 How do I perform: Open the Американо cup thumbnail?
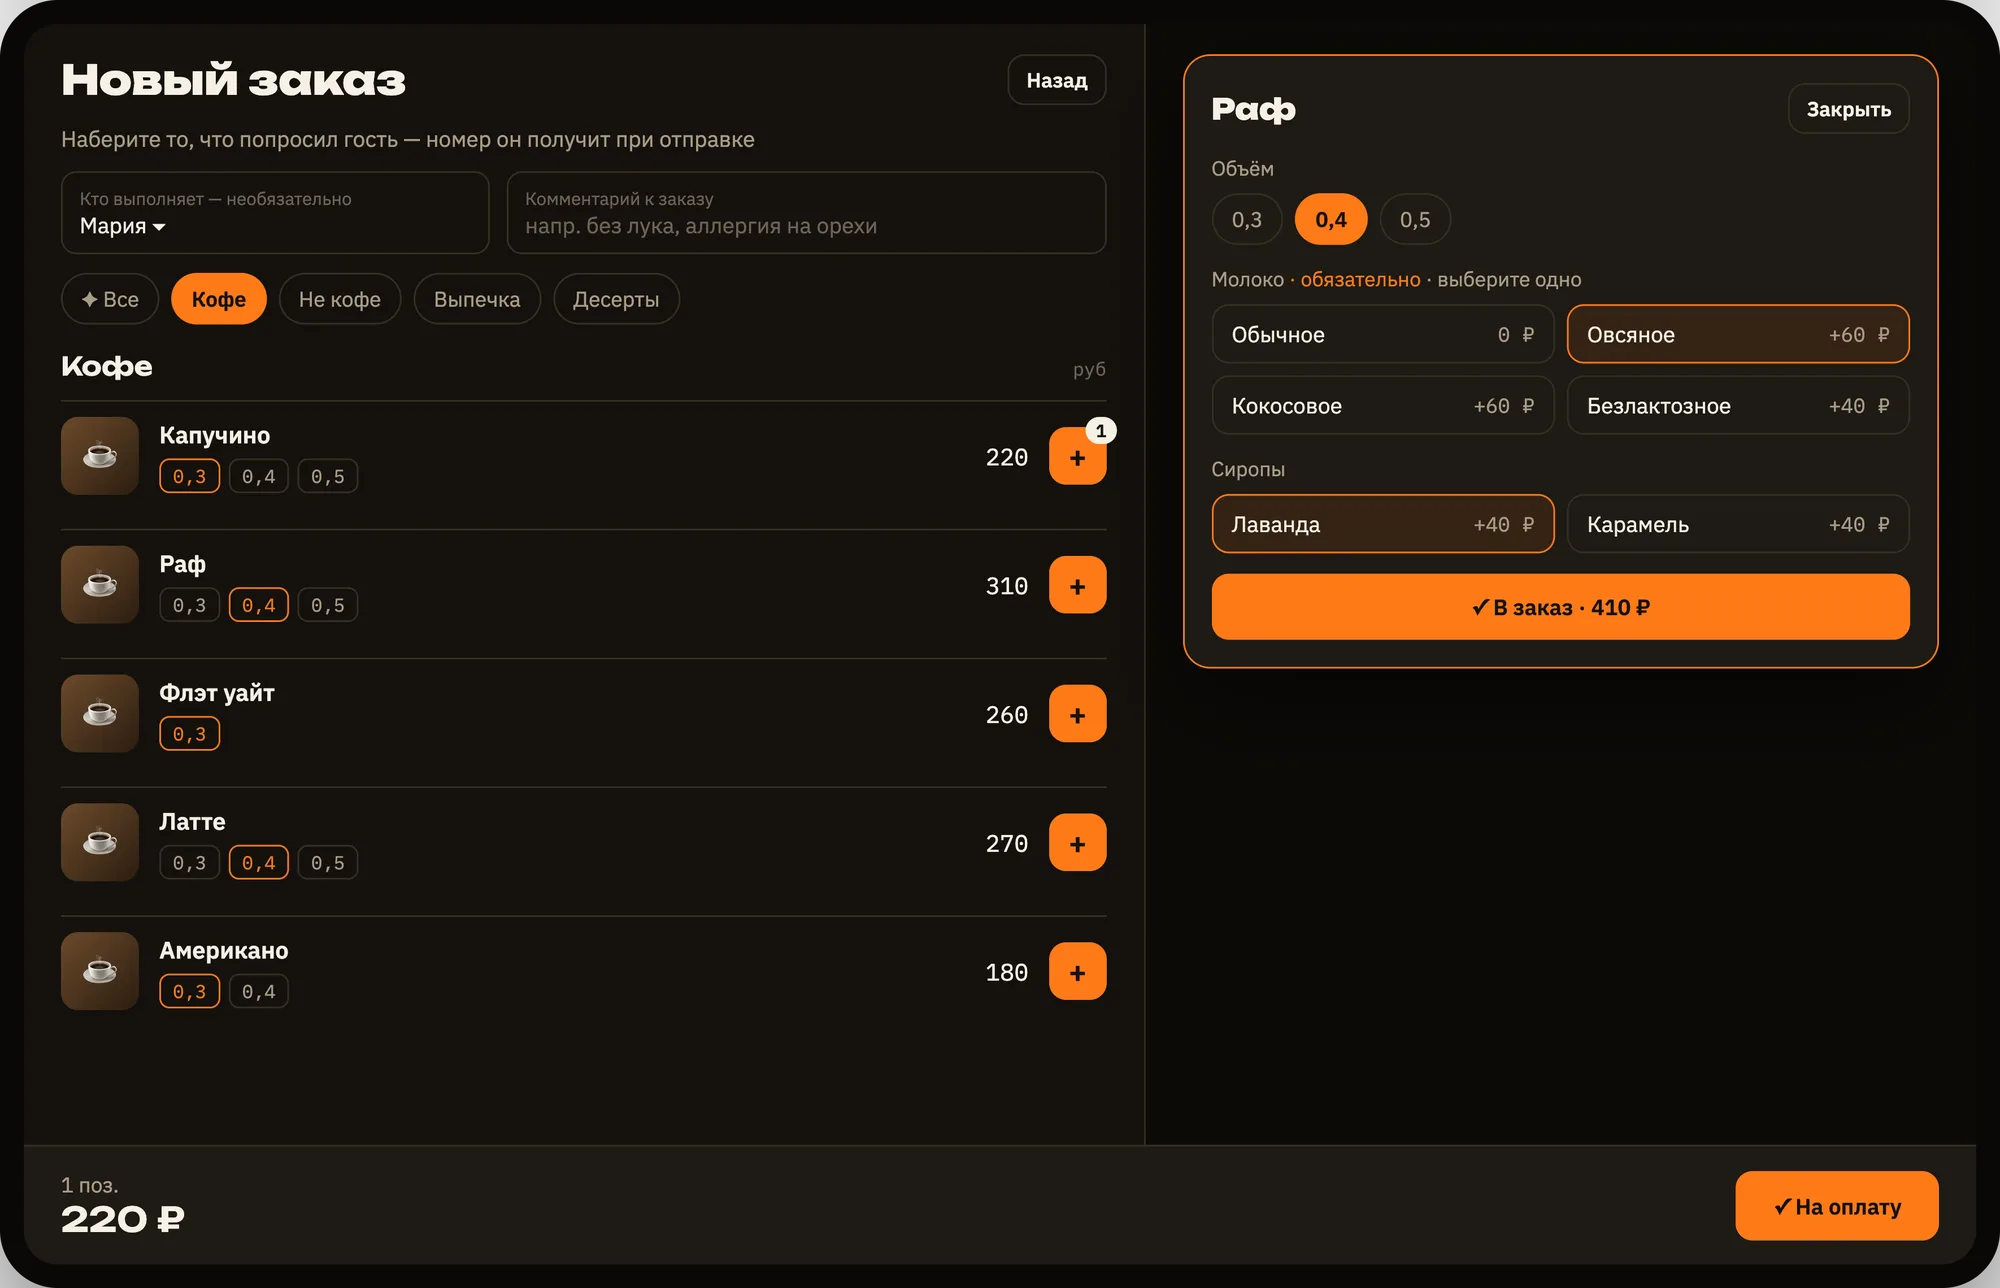point(100,971)
